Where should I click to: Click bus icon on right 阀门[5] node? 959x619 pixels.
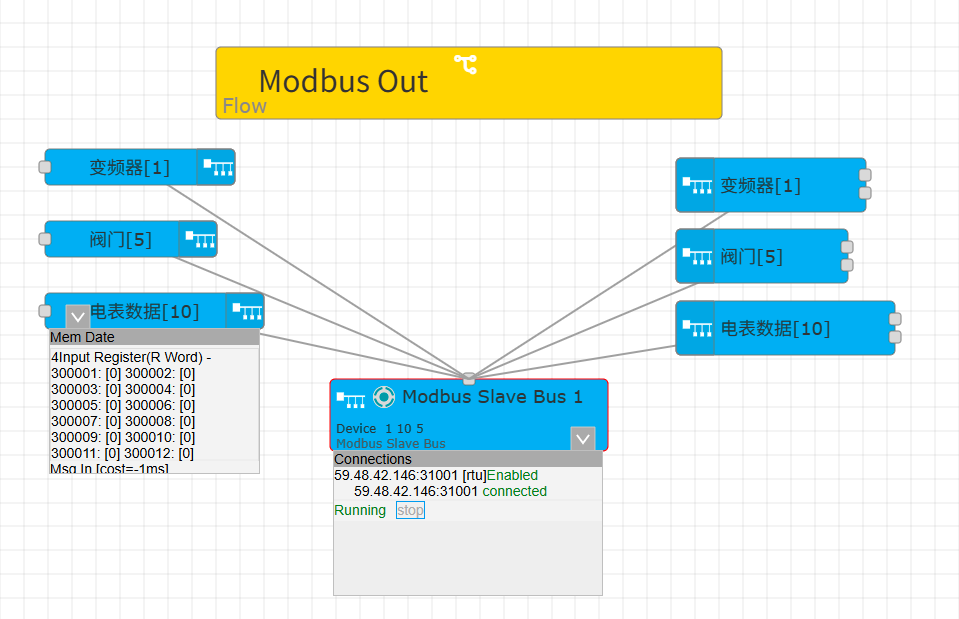(x=697, y=256)
